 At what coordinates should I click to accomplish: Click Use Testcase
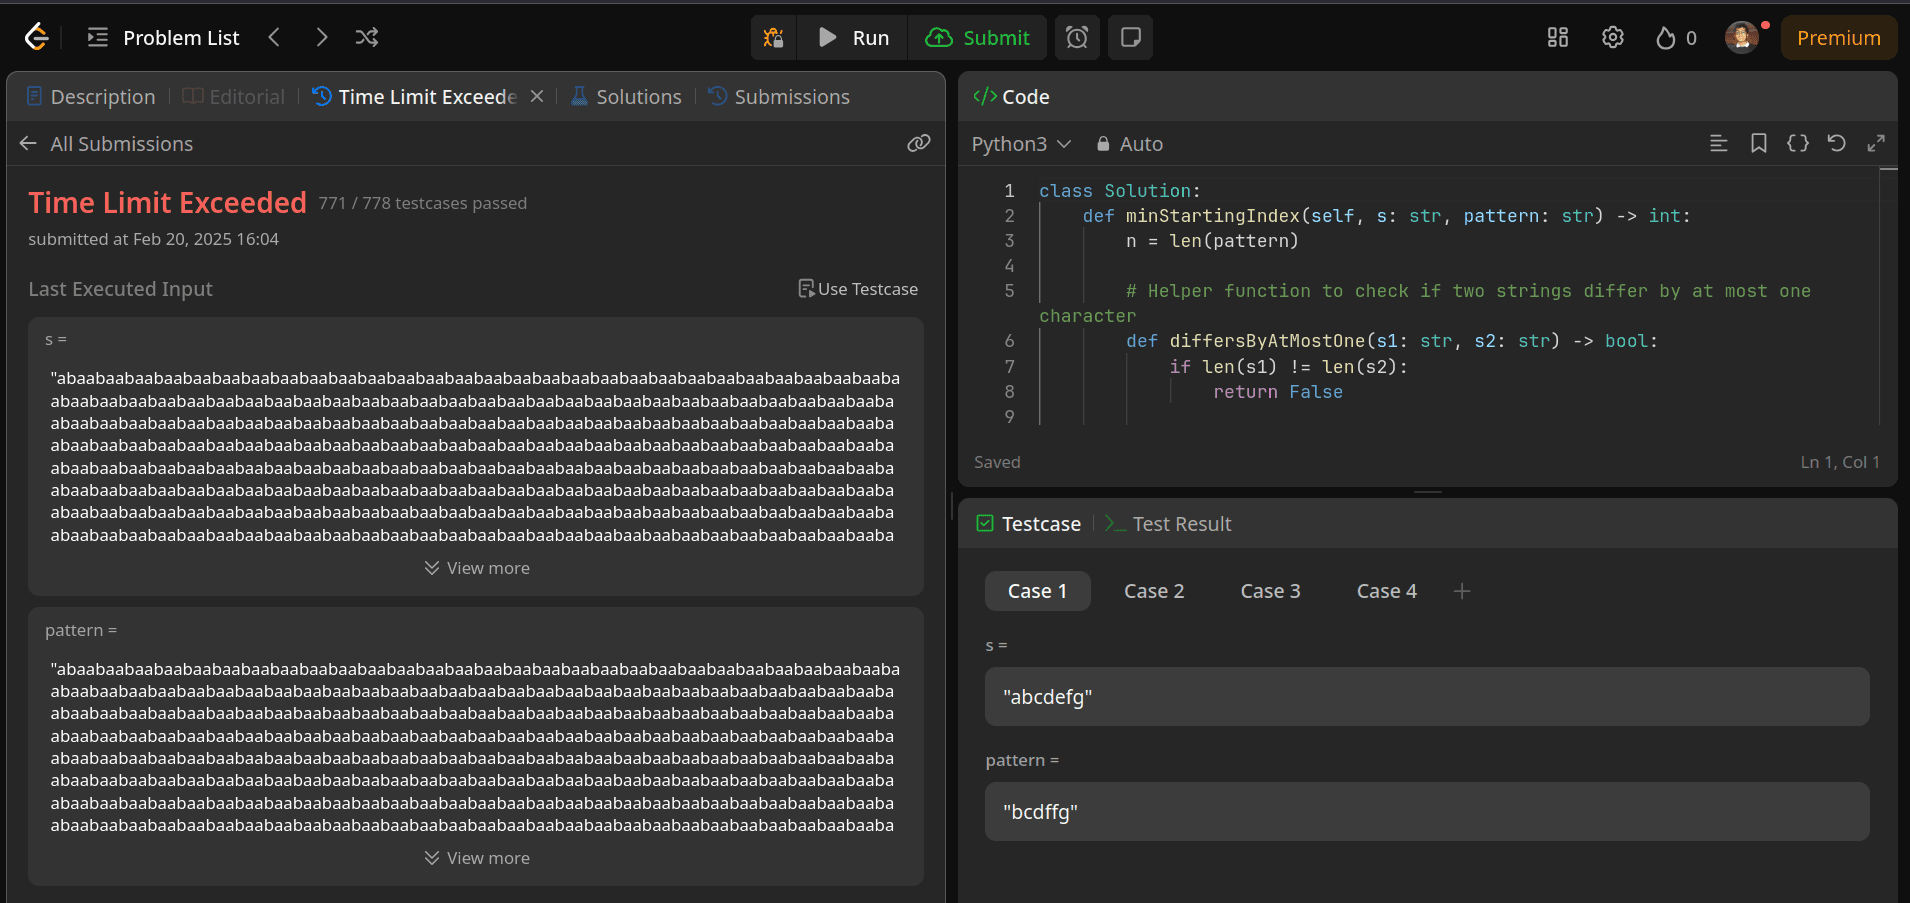coord(858,289)
